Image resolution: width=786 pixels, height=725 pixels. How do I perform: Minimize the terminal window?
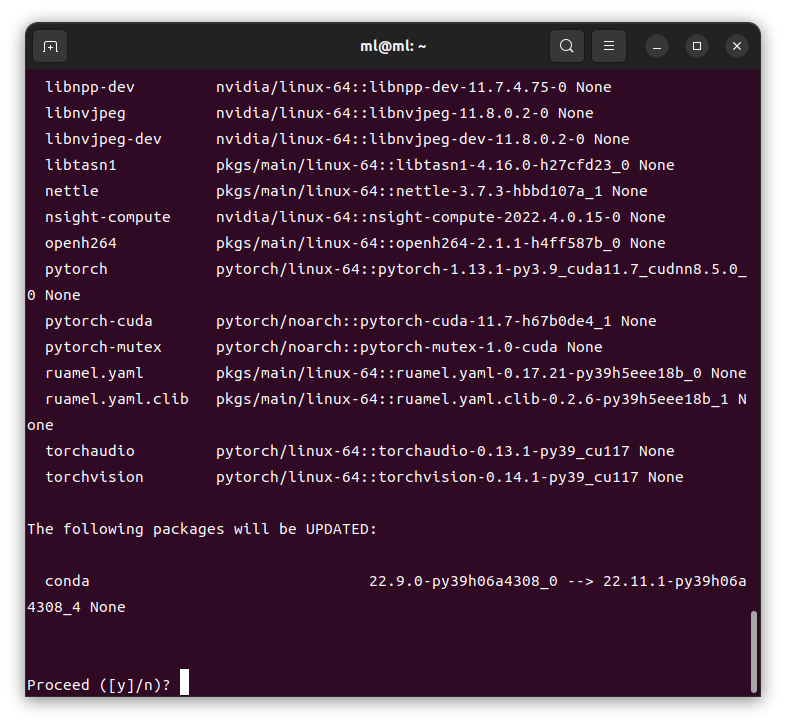point(657,47)
